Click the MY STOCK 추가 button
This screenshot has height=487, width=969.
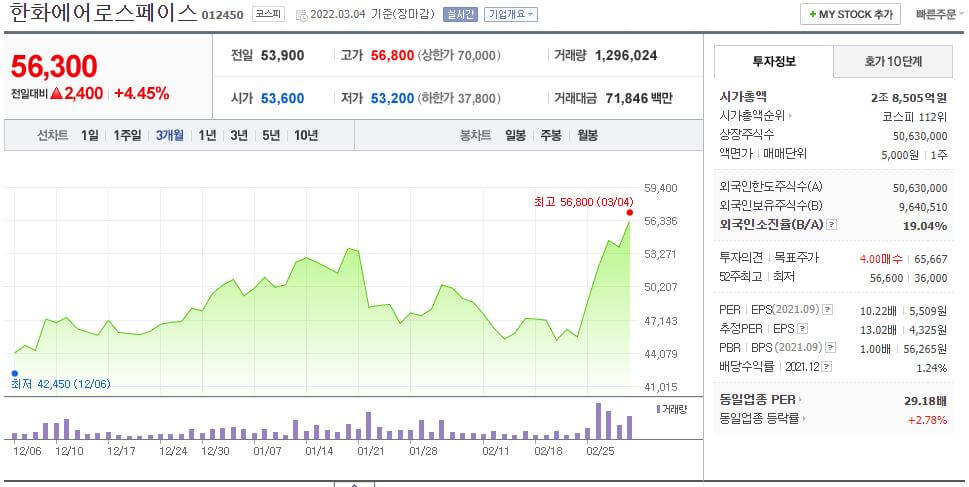tap(850, 14)
